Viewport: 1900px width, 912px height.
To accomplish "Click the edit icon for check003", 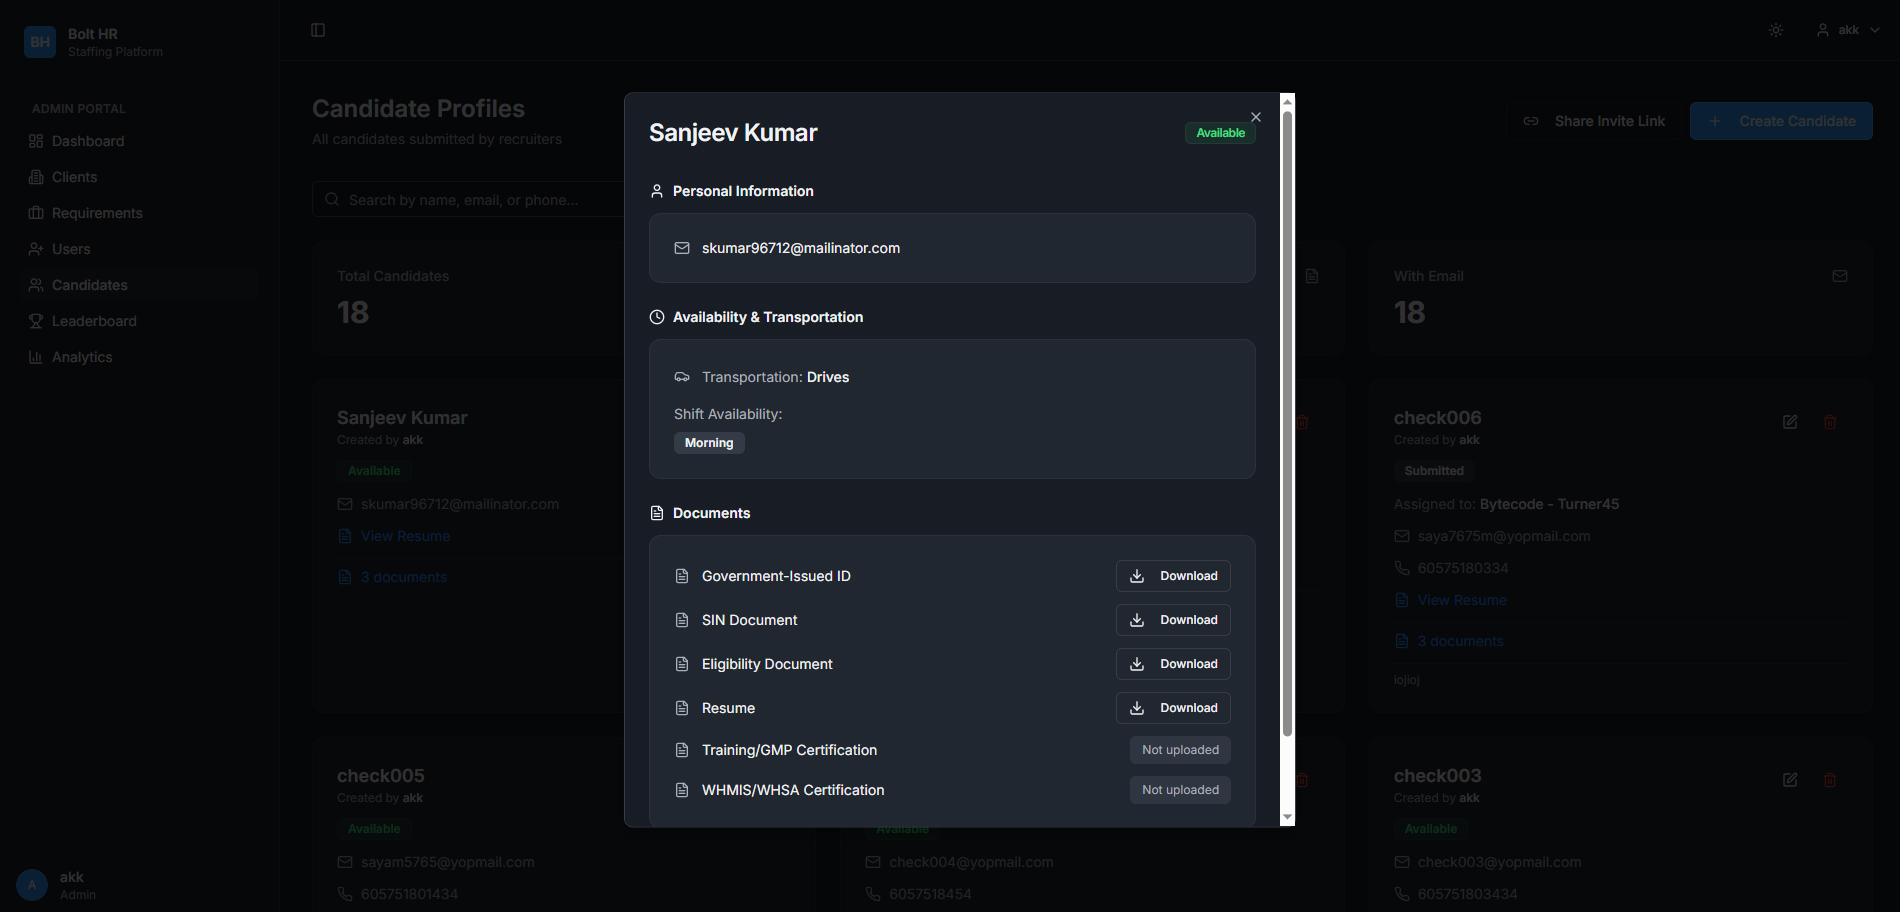I will 1790,780.
